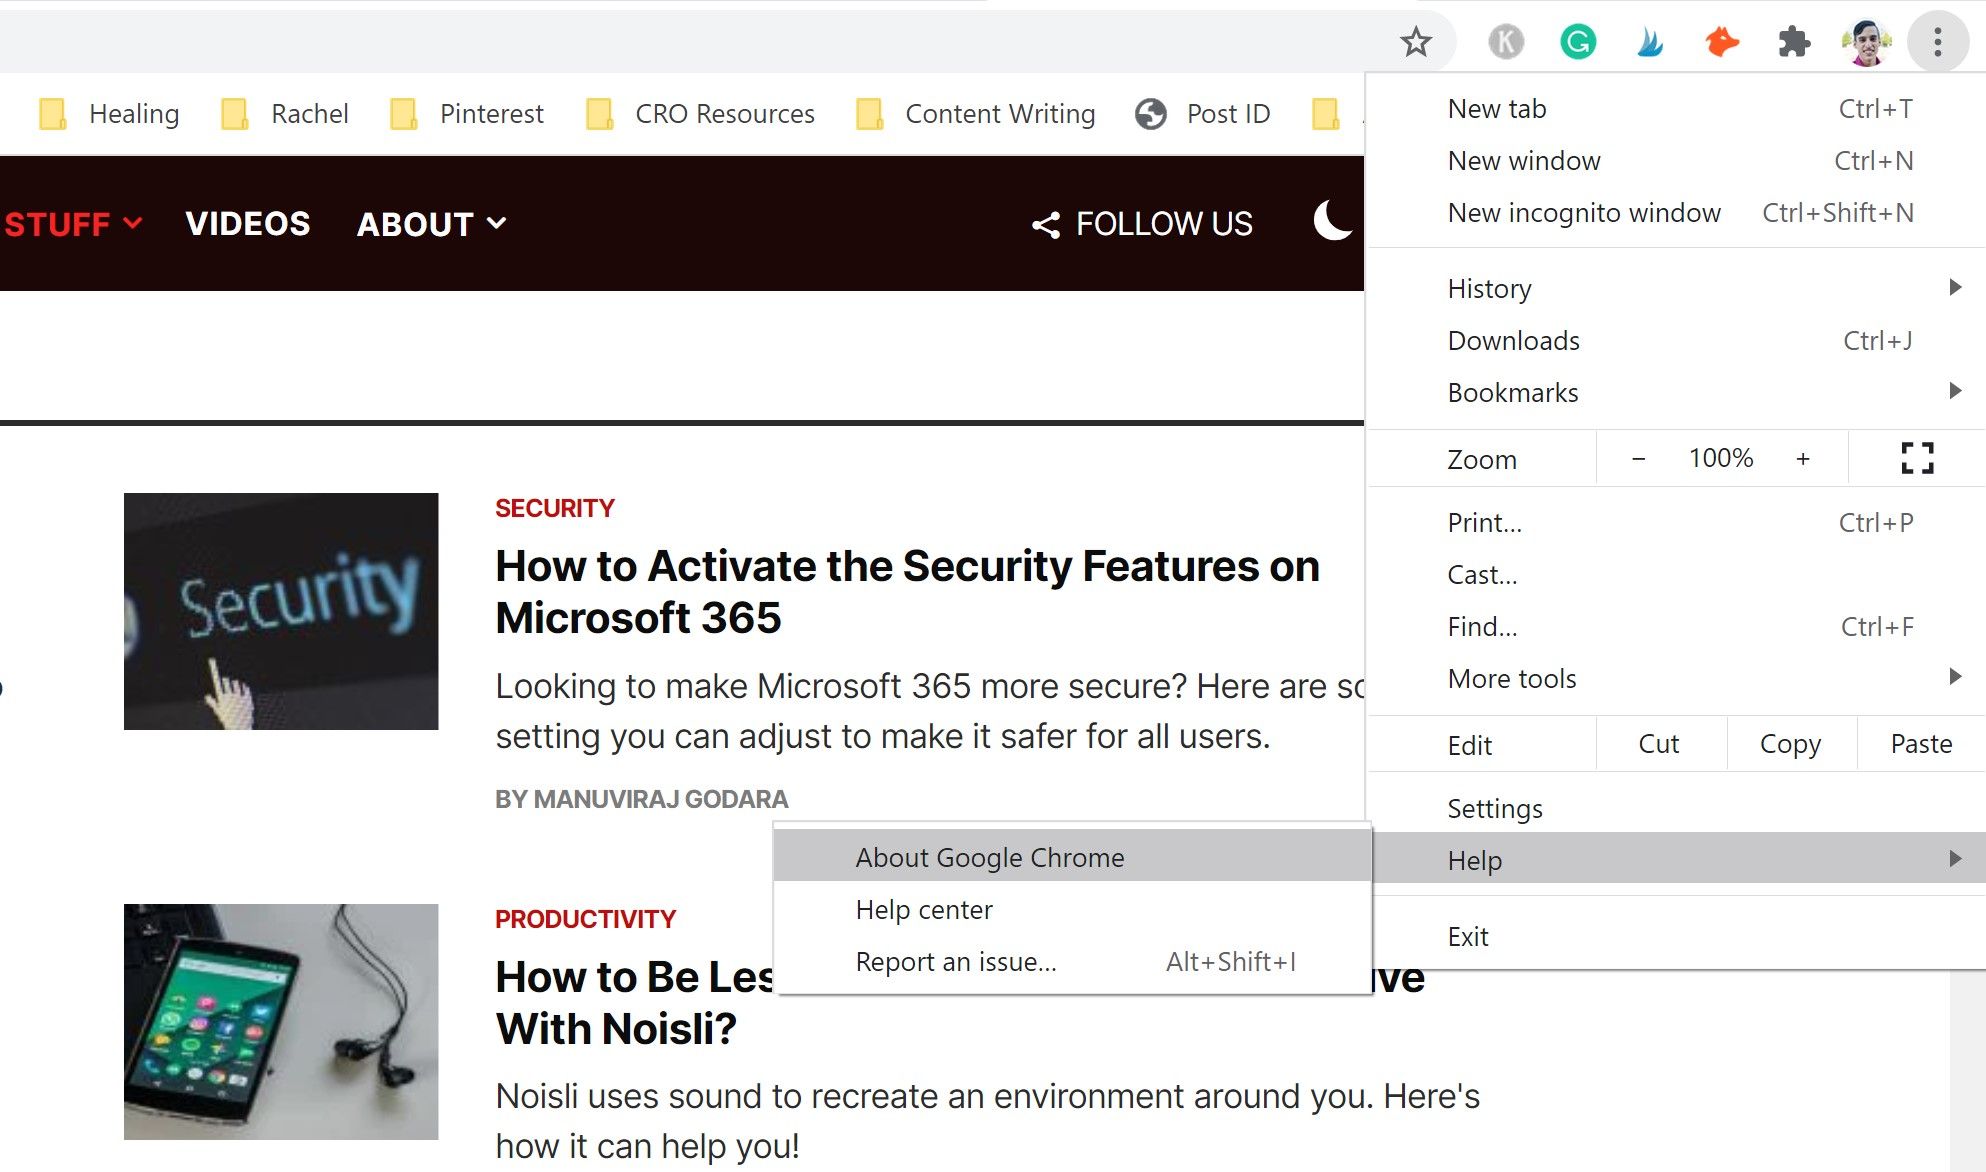Click the K extension icon in toolbar
The image size is (1986, 1172).
point(1506,41)
